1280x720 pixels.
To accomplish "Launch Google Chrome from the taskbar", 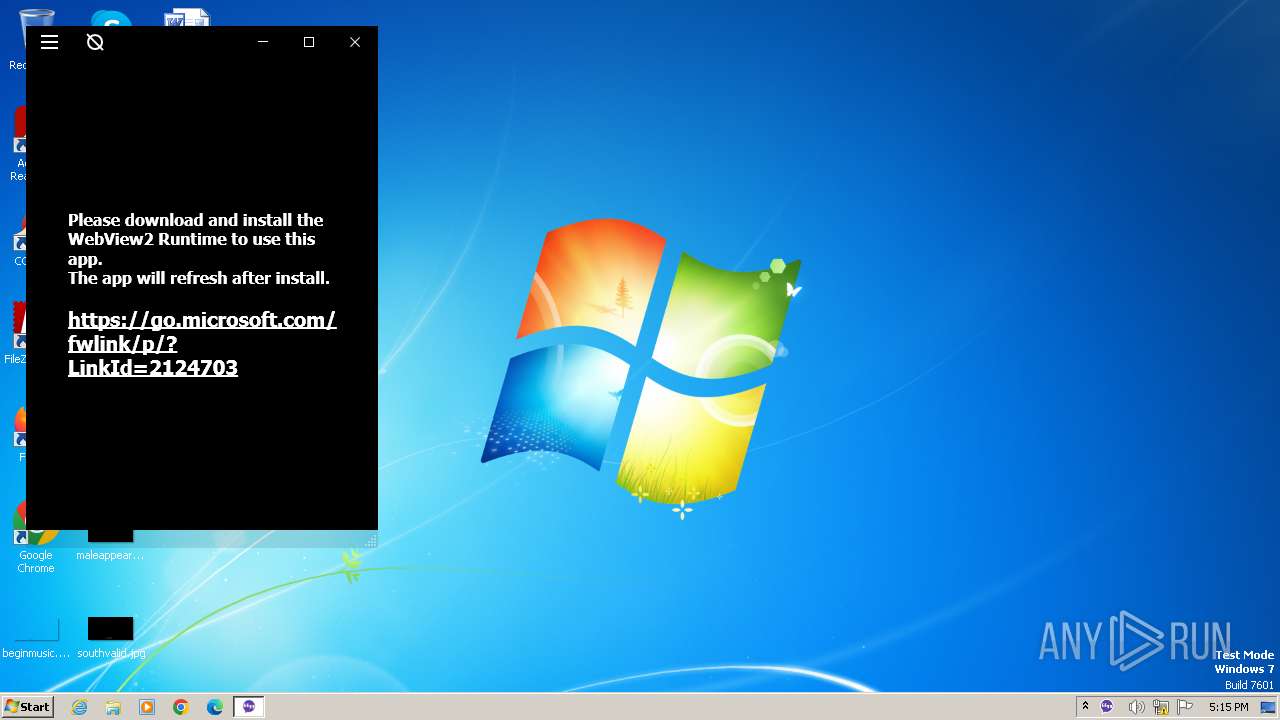I will [x=181, y=707].
